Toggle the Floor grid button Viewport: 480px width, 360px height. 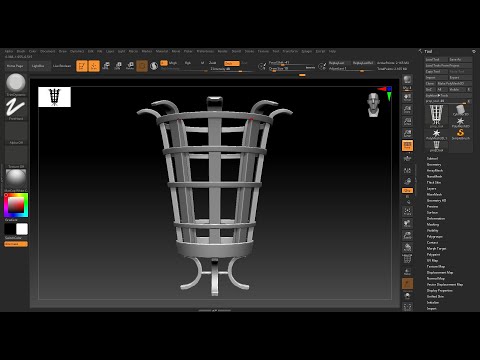[x=407, y=158]
